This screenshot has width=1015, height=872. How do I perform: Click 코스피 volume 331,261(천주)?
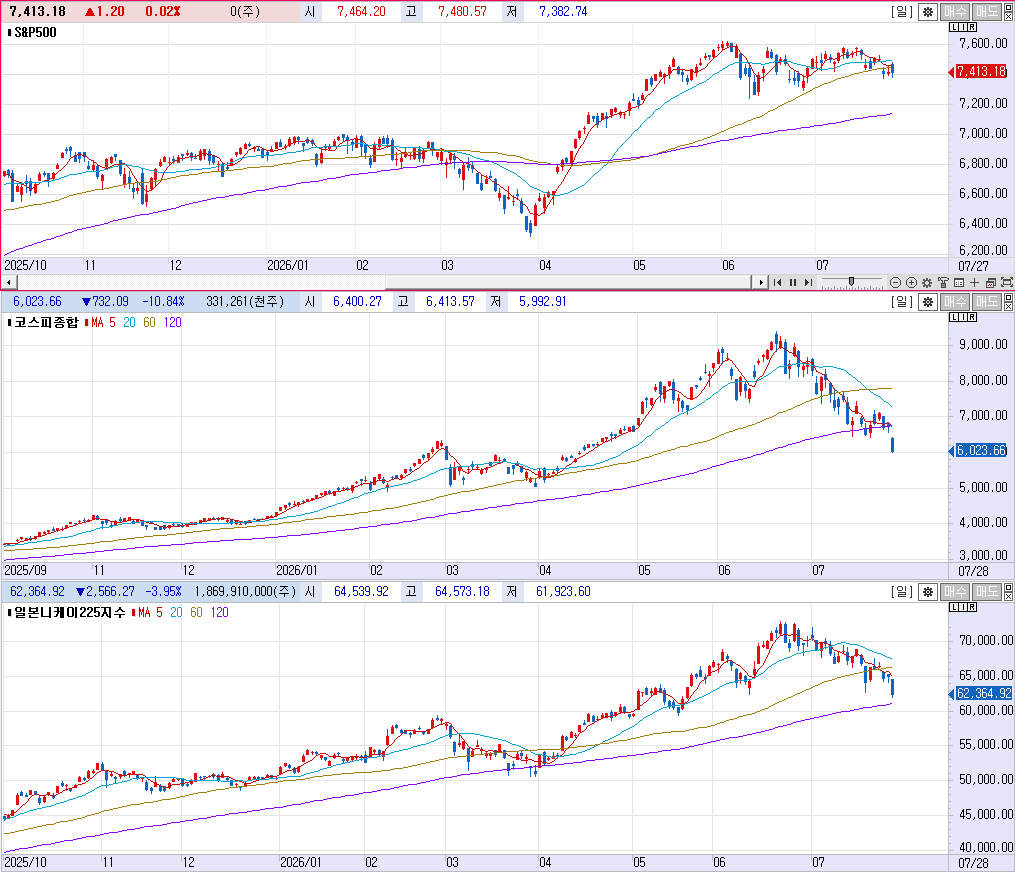pyautogui.click(x=245, y=302)
